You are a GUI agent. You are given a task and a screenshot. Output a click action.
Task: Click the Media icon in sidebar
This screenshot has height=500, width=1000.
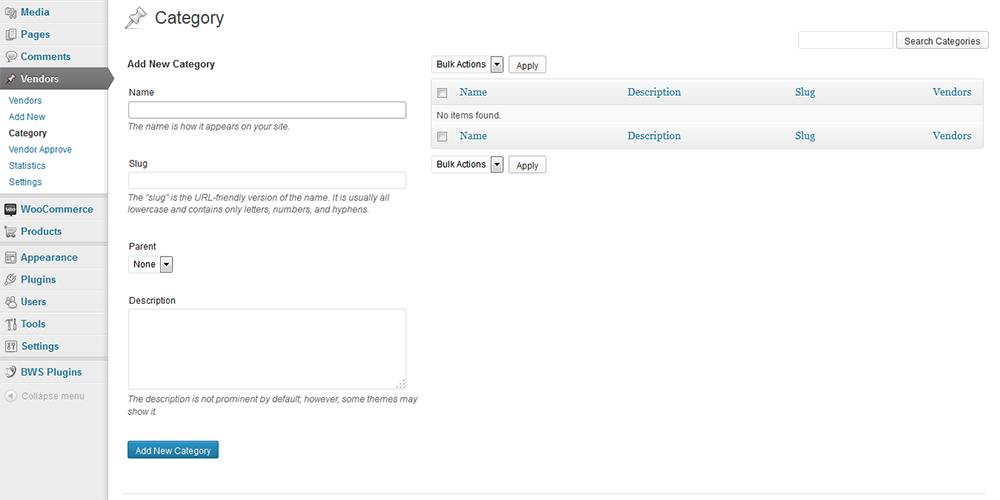coord(11,13)
